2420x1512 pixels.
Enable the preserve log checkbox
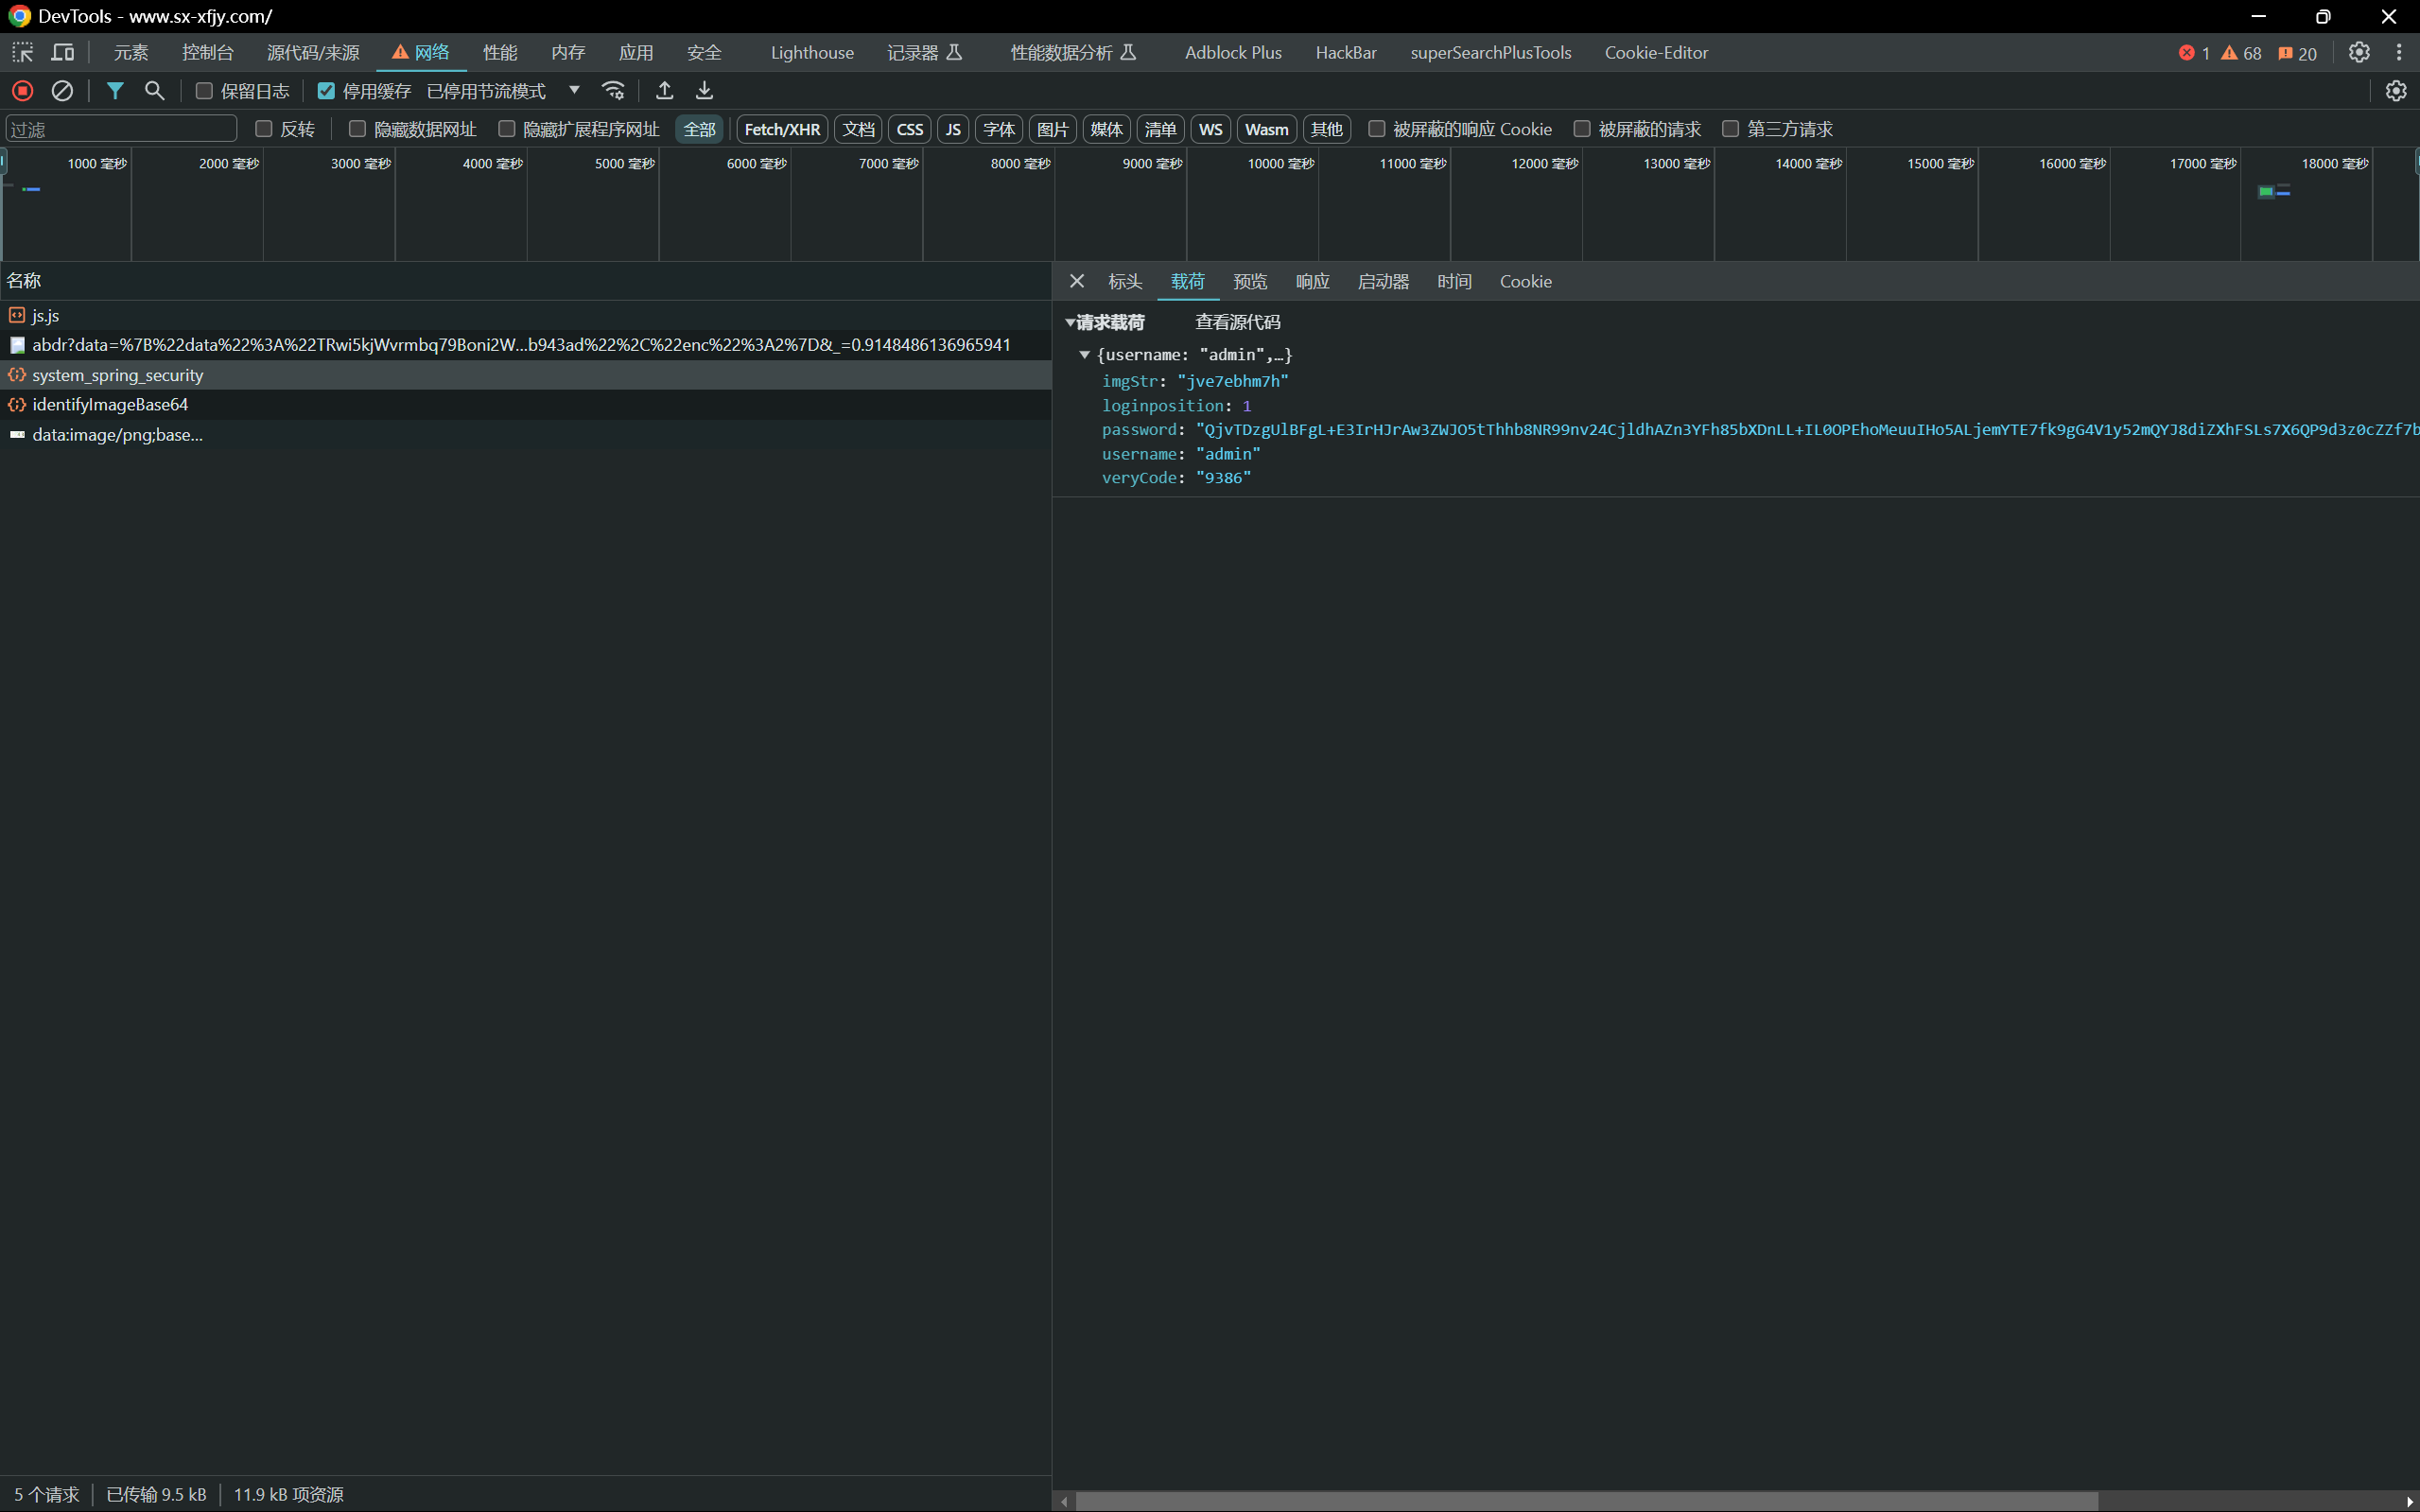click(204, 91)
